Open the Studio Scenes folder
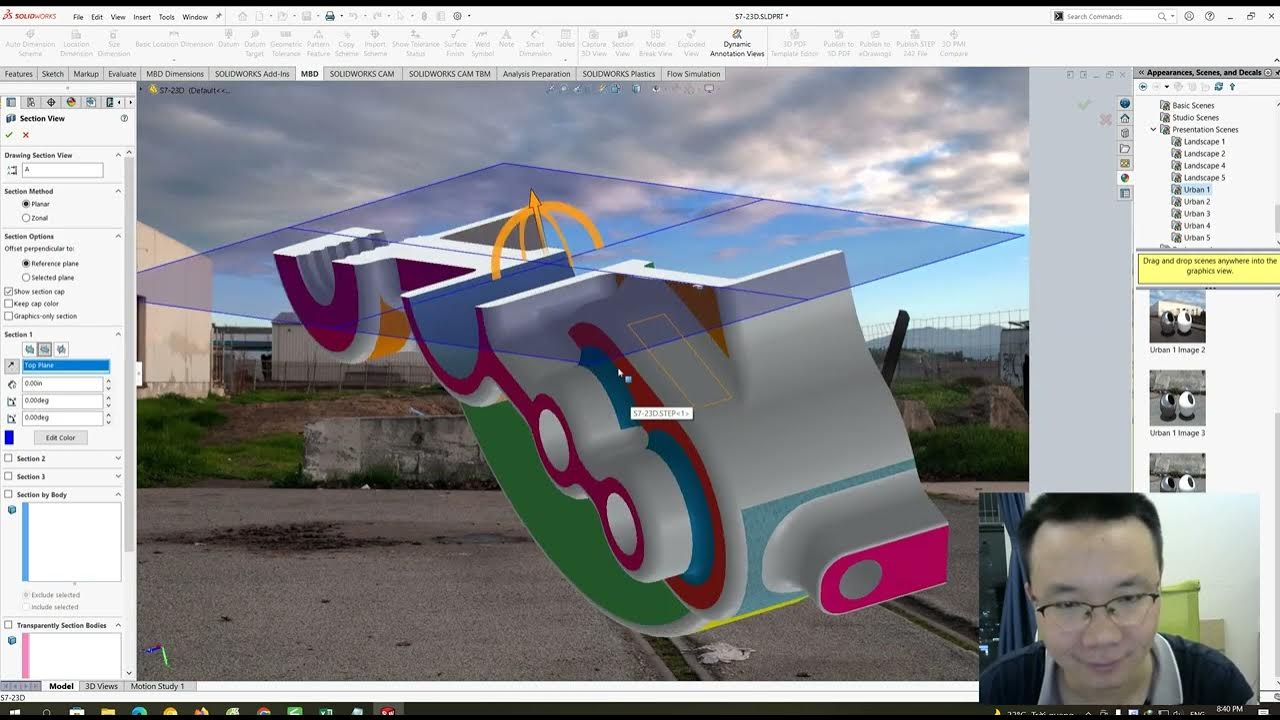This screenshot has height=720, width=1280. [x=1195, y=117]
